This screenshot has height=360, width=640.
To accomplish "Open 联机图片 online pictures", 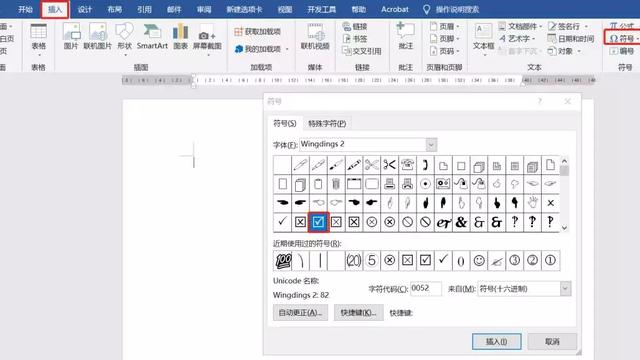I will [x=98, y=37].
